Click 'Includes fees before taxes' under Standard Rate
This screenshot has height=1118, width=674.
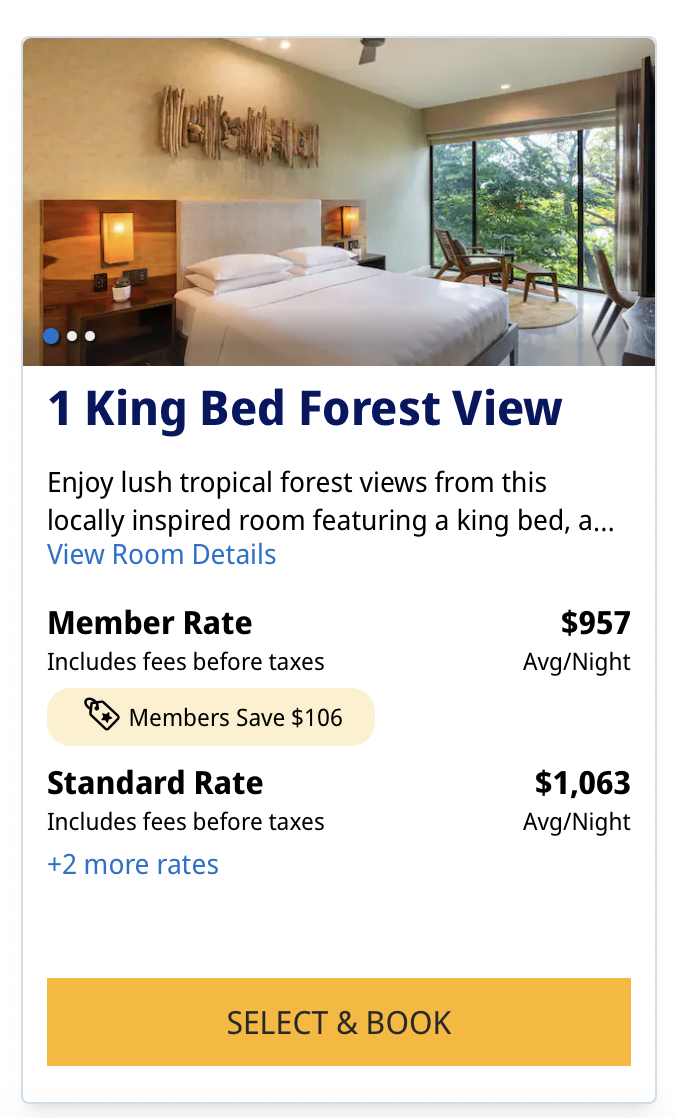tap(186, 822)
